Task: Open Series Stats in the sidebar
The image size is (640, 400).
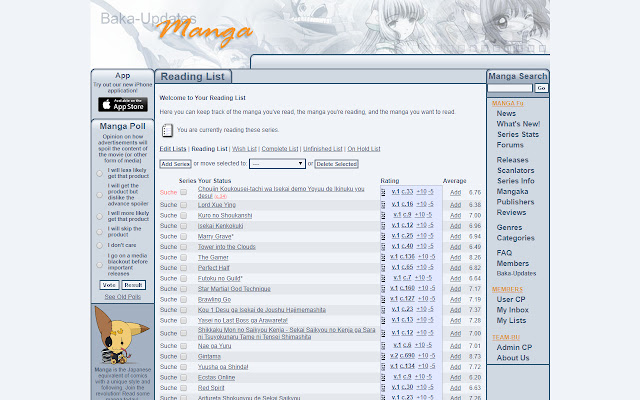Action: 518,134
